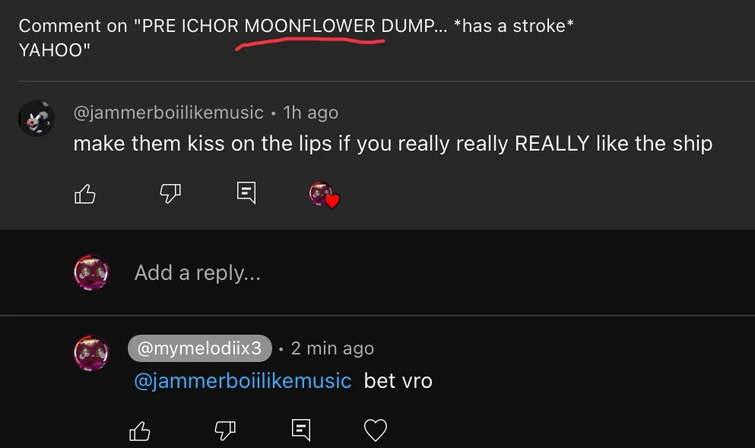
Task: Open the @mymelodiix3 channel badge
Action: pos(200,348)
